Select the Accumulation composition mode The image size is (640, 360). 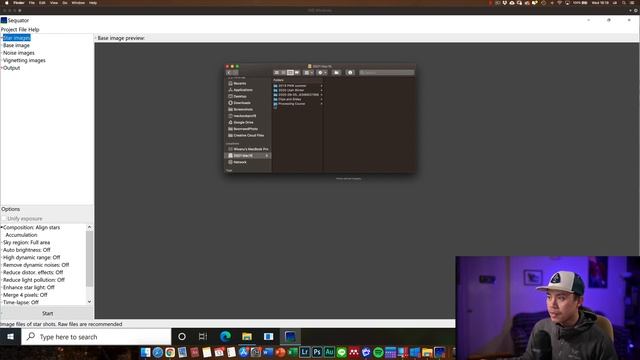pyautogui.click(x=21, y=235)
